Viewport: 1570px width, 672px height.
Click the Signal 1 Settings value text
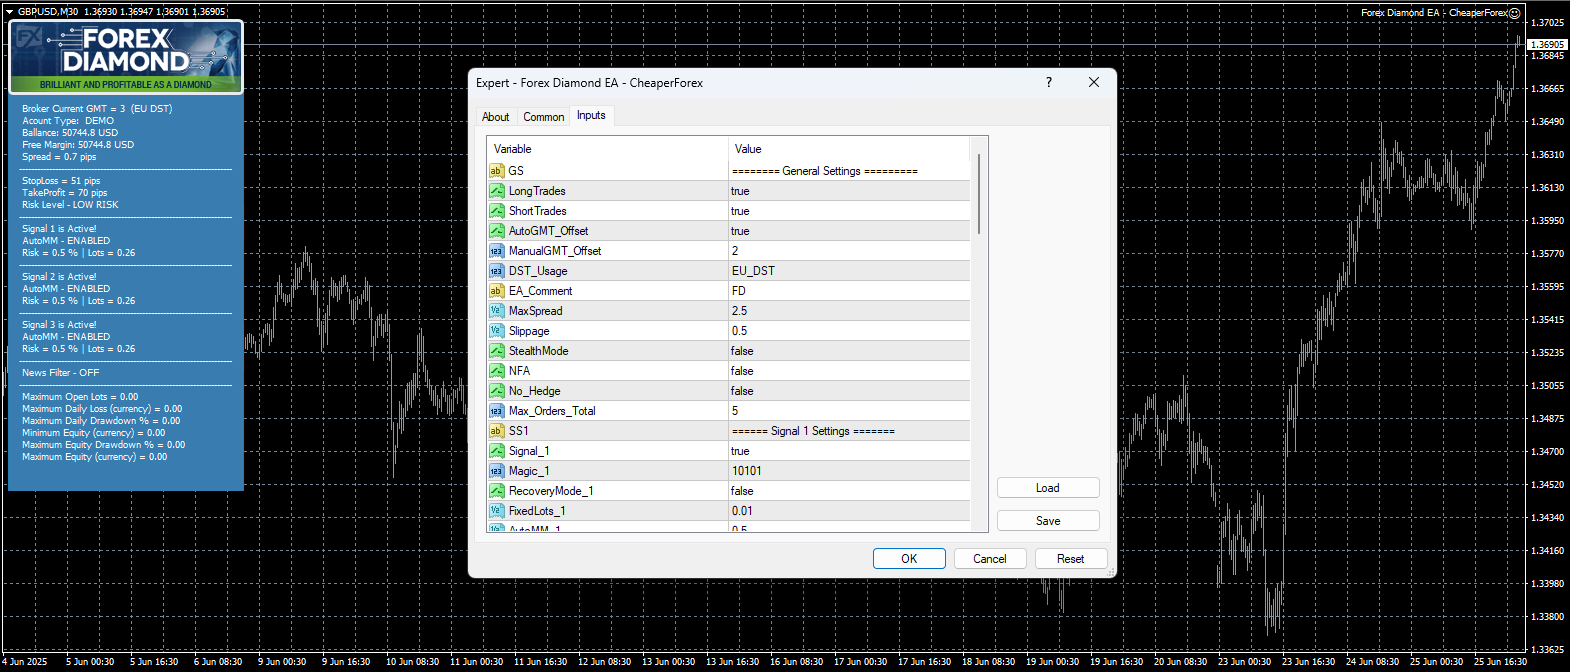click(813, 431)
